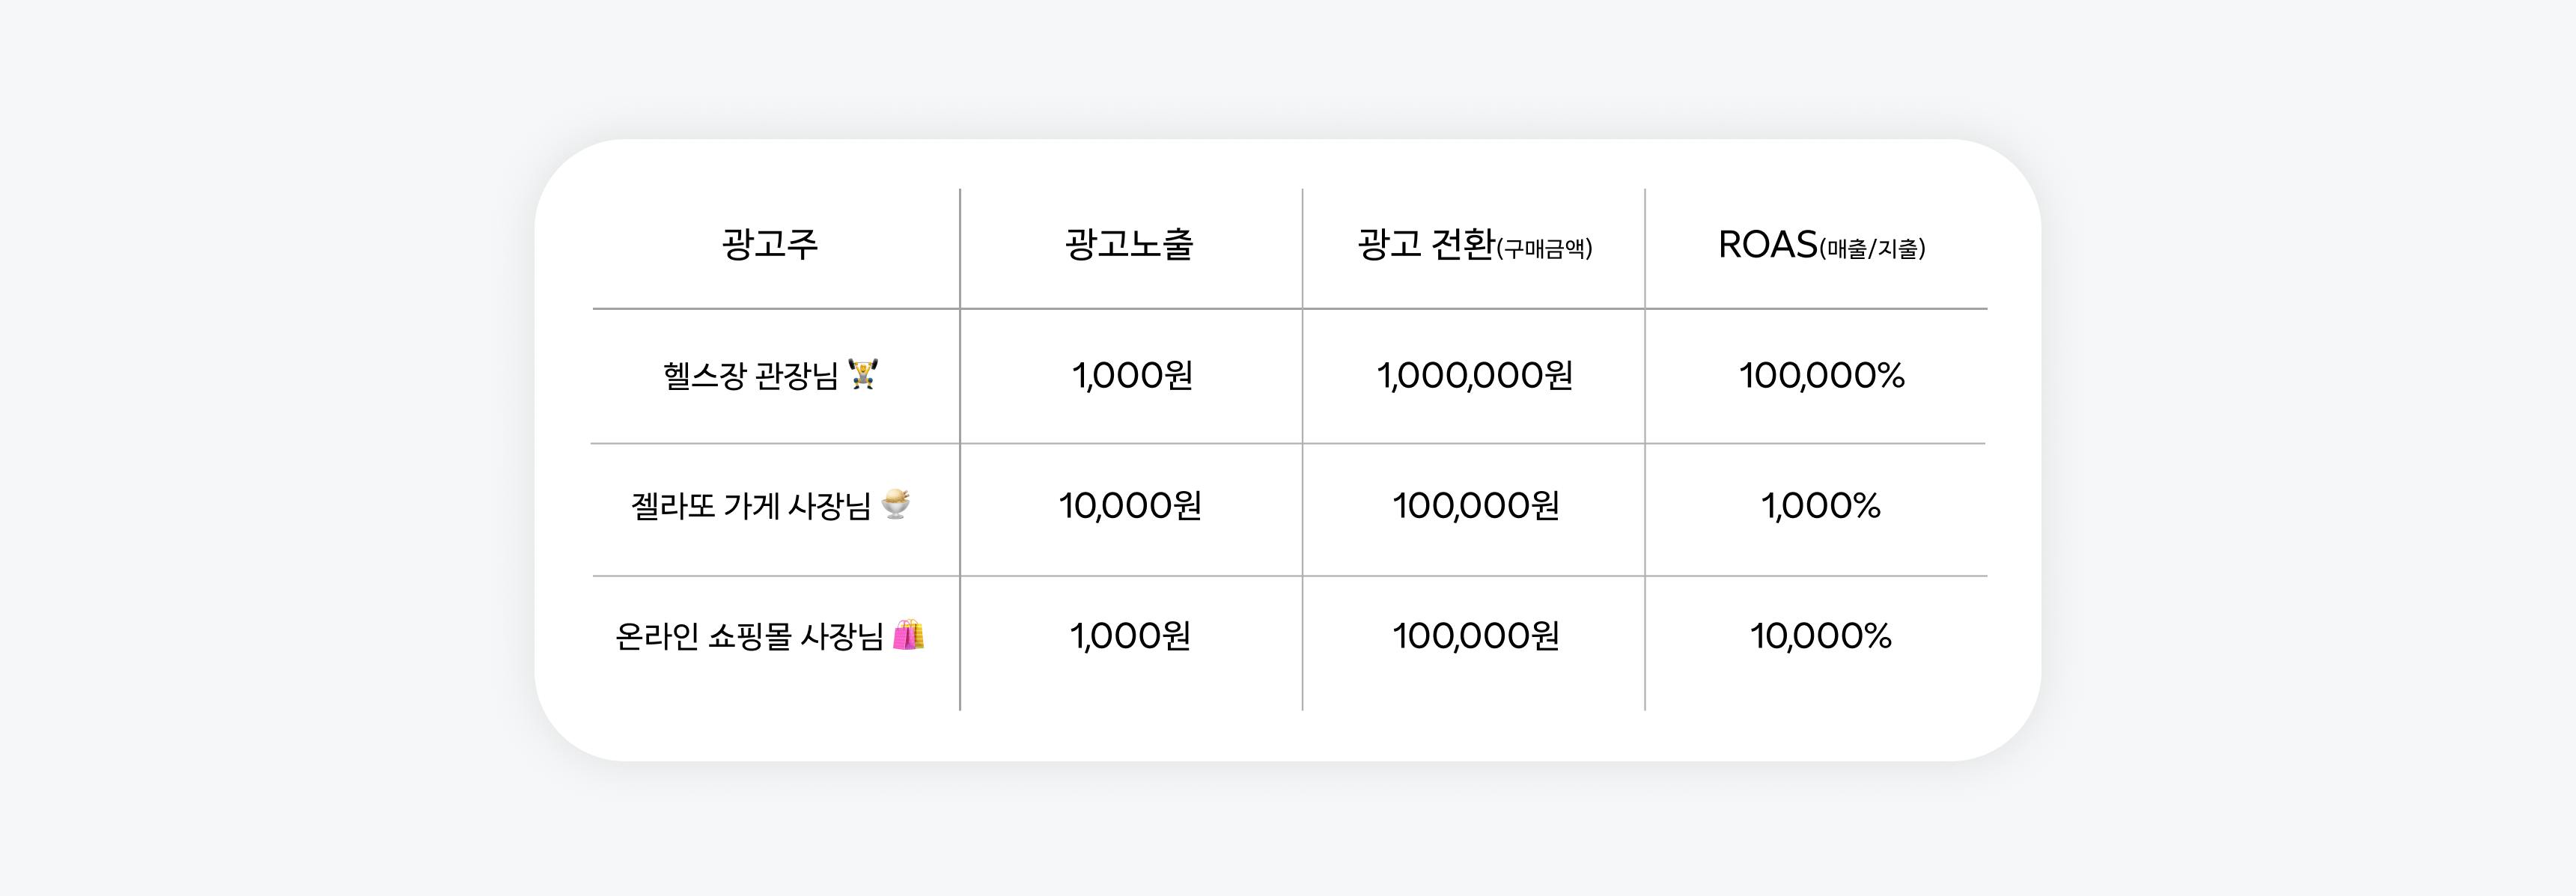The width and height of the screenshot is (2576, 896).
Task: Select the 광고주 column header
Action: pyautogui.click(x=770, y=244)
